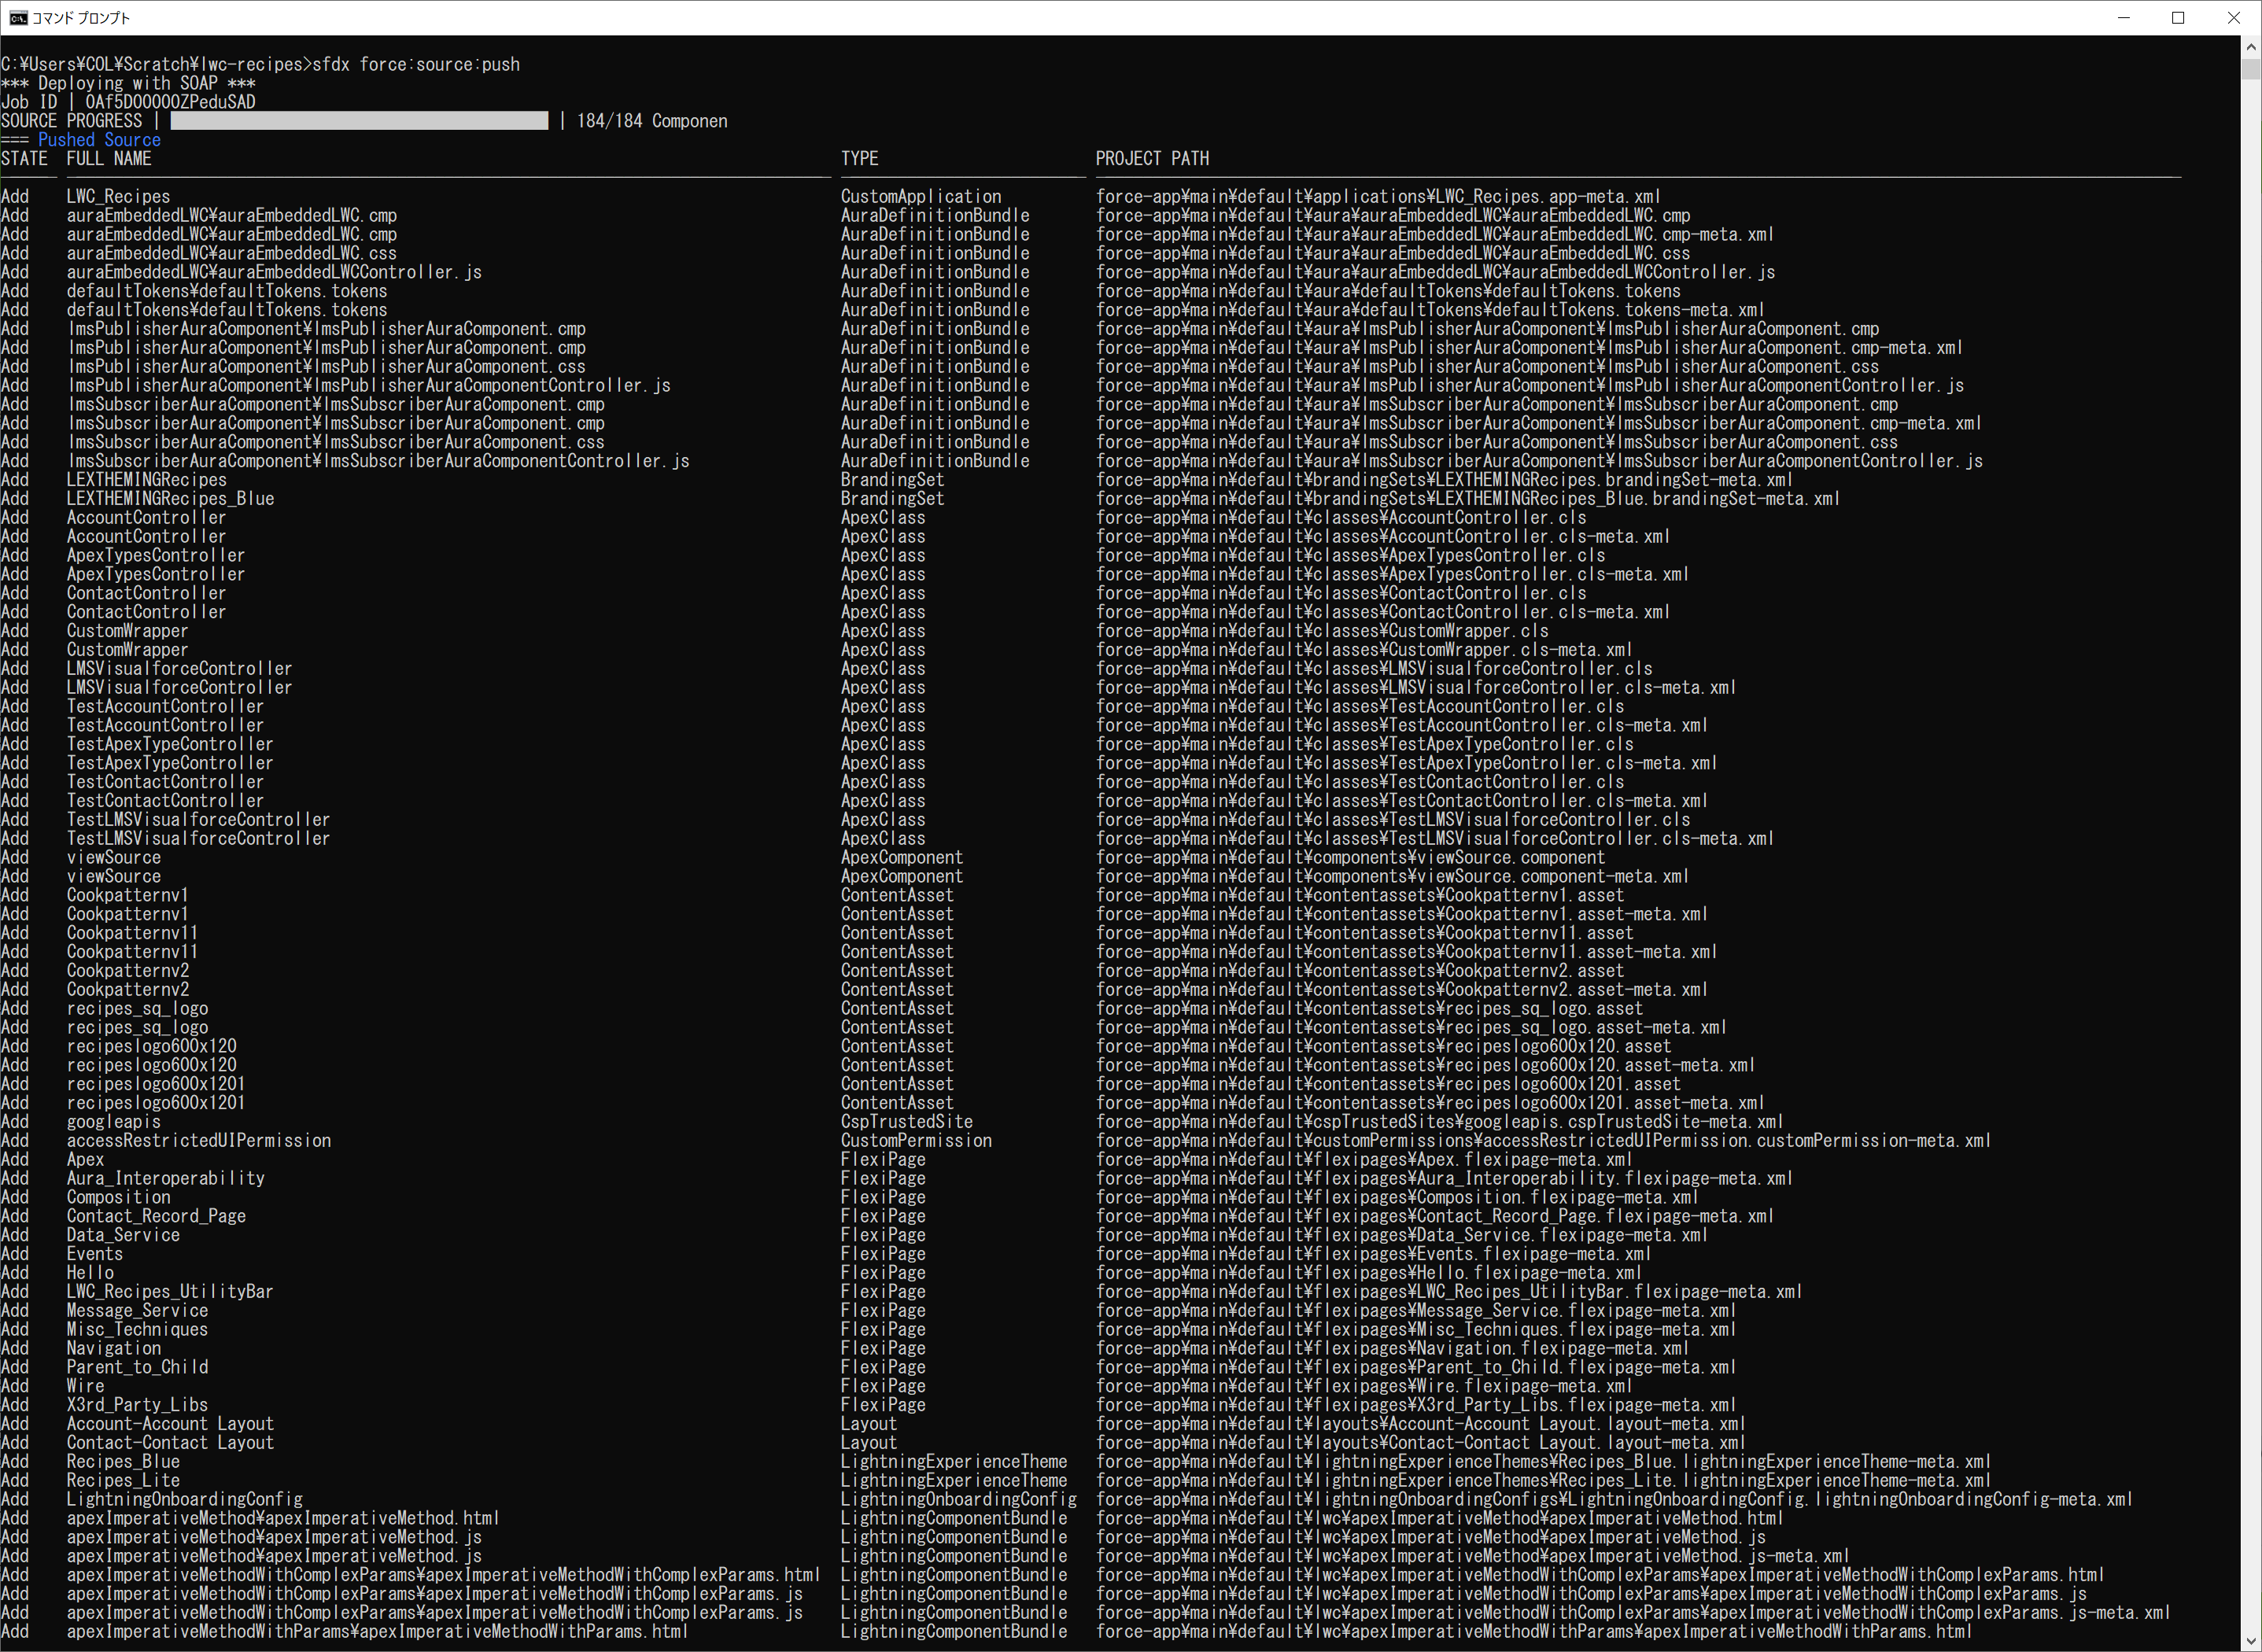The height and width of the screenshot is (1652, 2262).
Task: Click 'Data_Service' full name entry
Action: (123, 1236)
